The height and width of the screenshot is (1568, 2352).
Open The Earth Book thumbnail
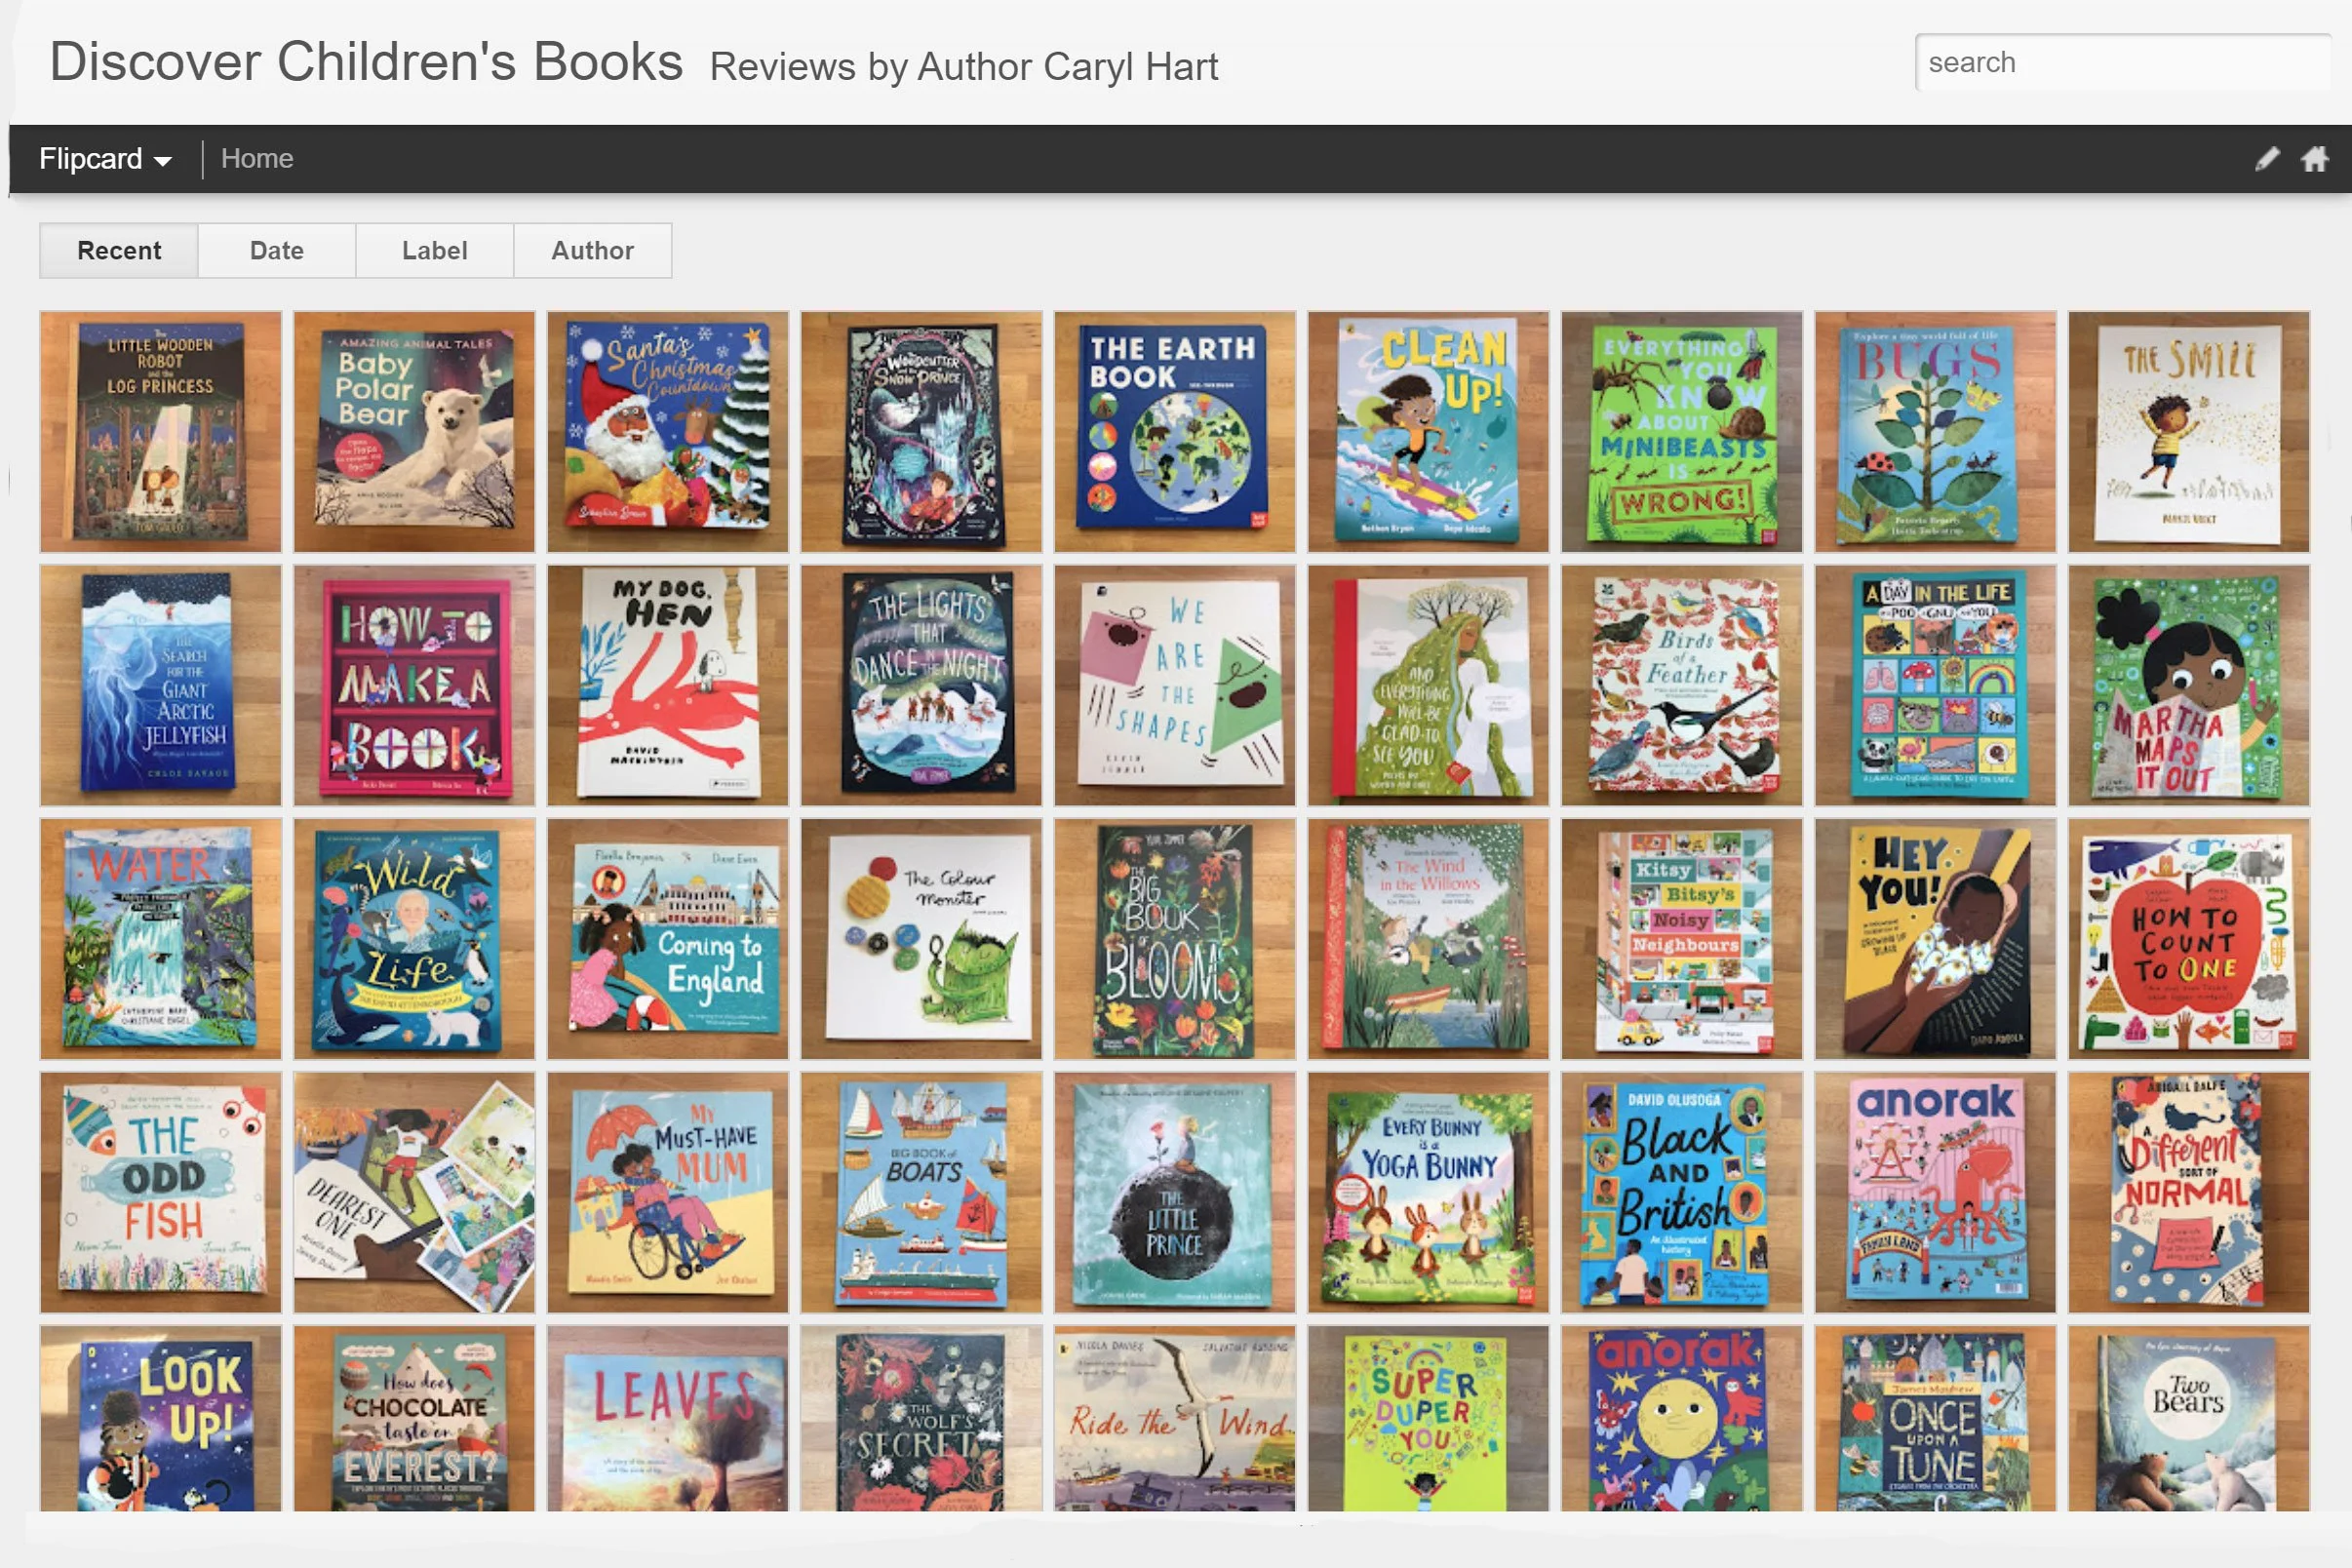tap(1175, 432)
